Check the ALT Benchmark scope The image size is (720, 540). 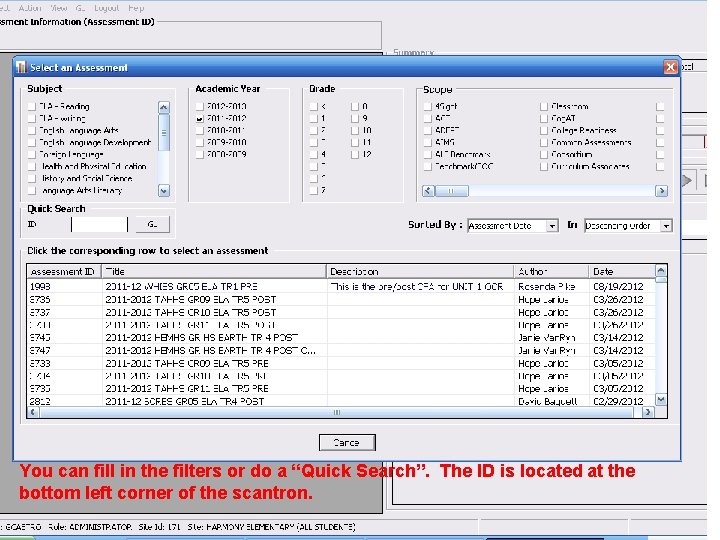(428, 154)
